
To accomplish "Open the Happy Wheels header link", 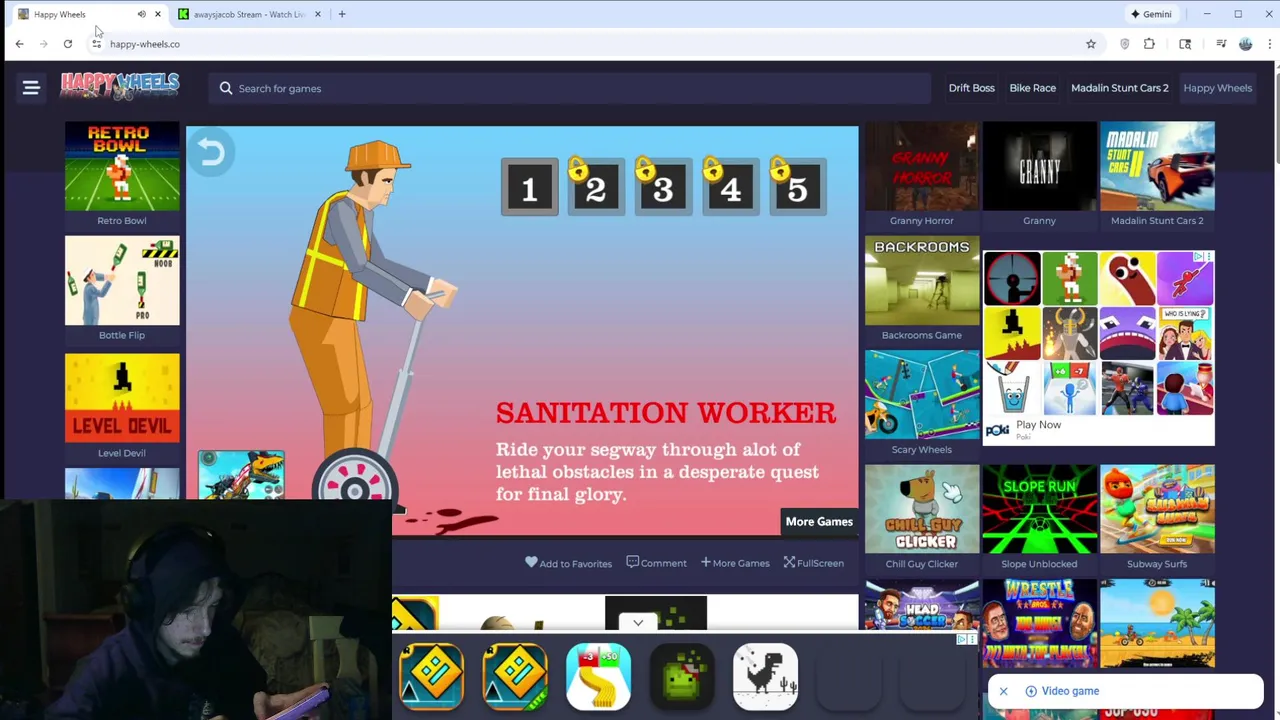I will click(x=1218, y=88).
